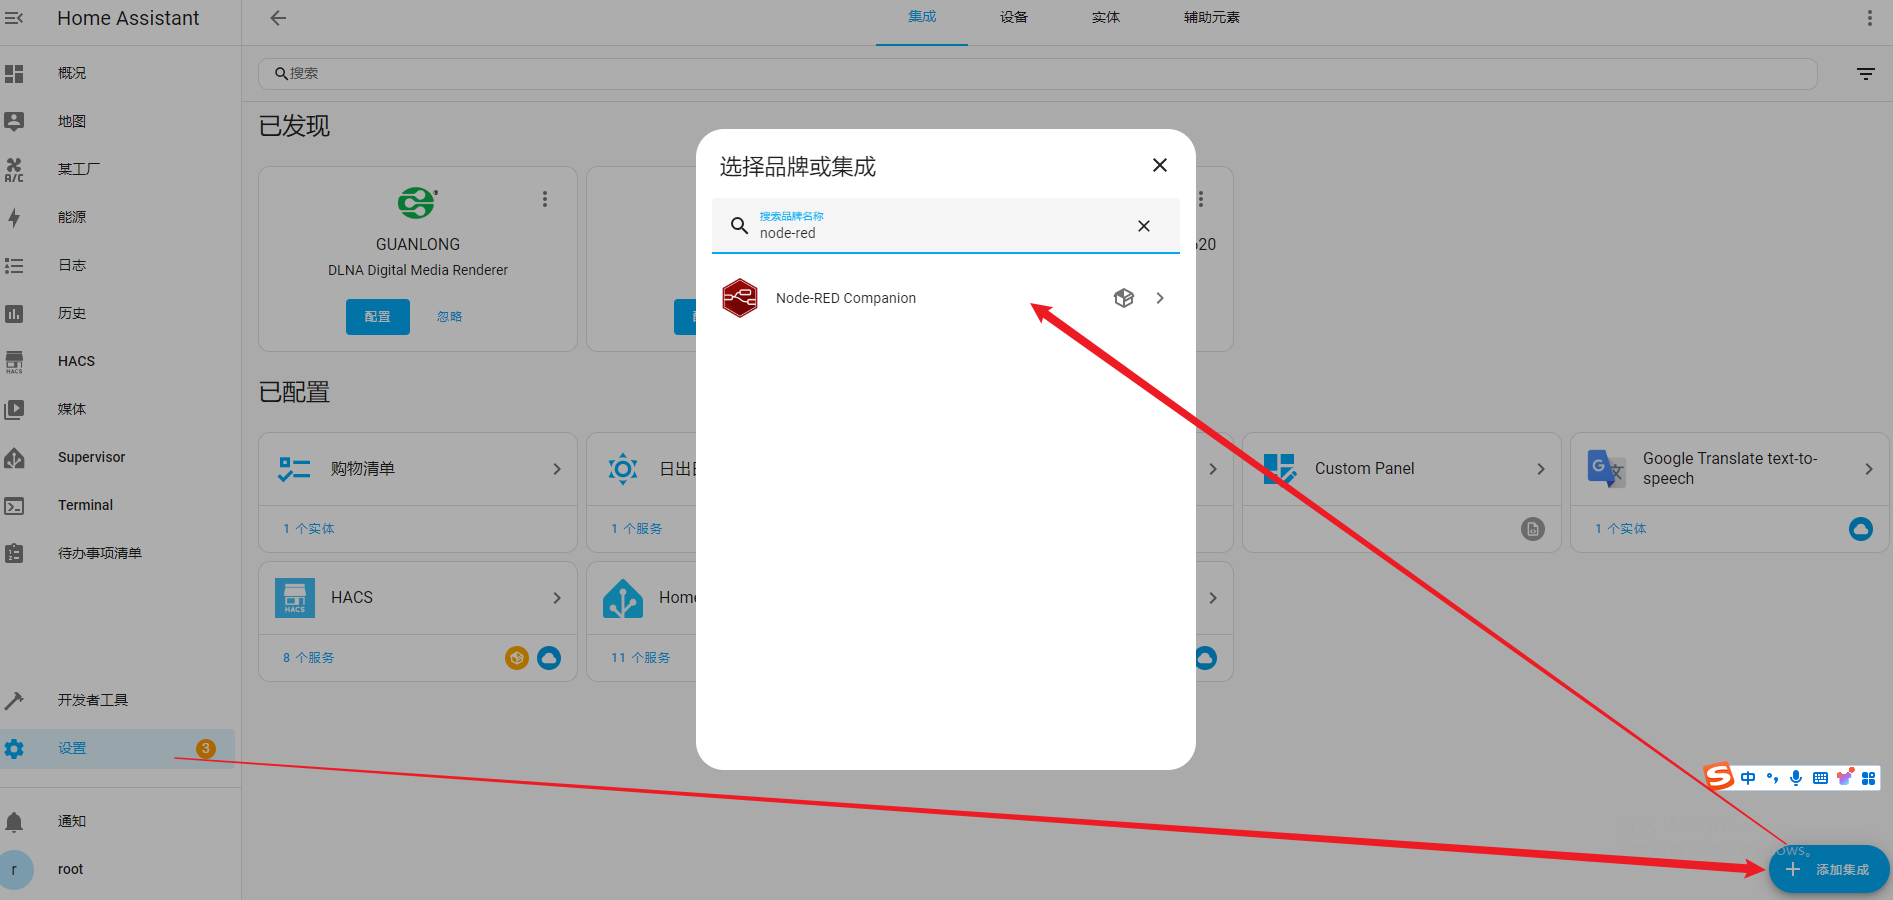Open 1 个实体 under 购物清单

(x=309, y=529)
